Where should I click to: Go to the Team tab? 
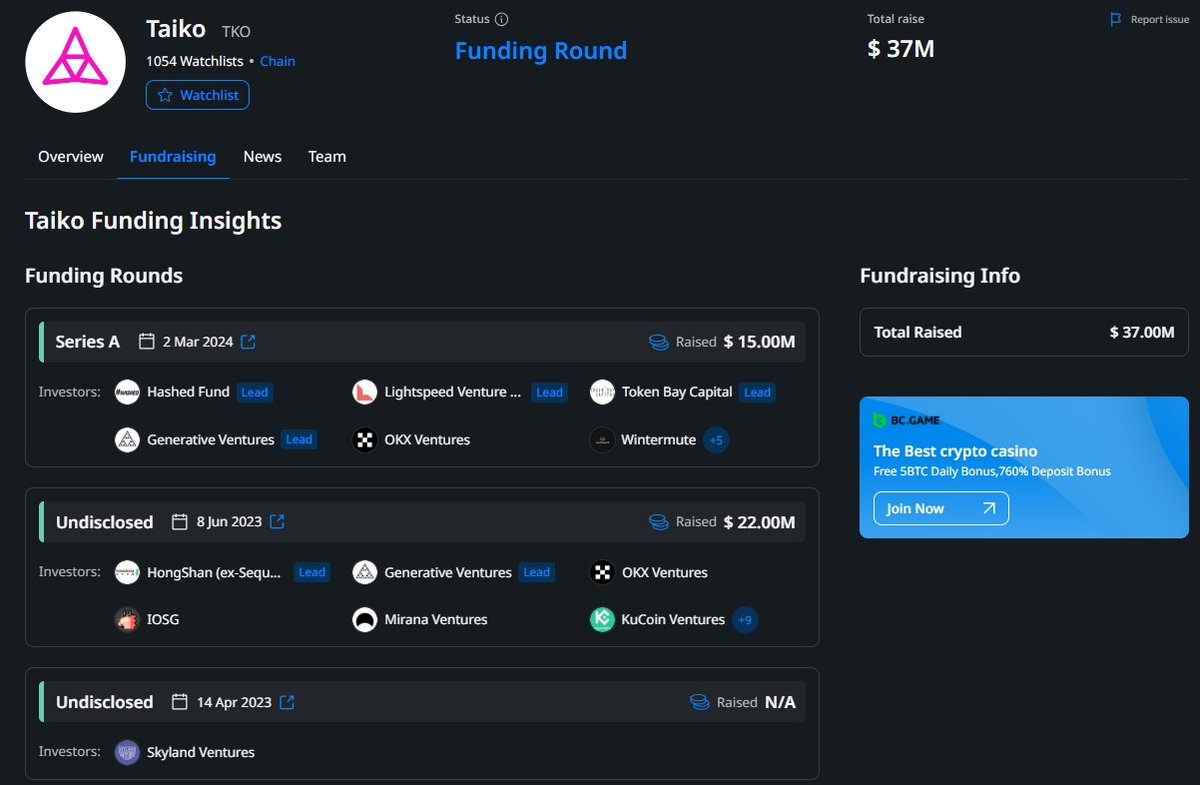click(x=327, y=157)
